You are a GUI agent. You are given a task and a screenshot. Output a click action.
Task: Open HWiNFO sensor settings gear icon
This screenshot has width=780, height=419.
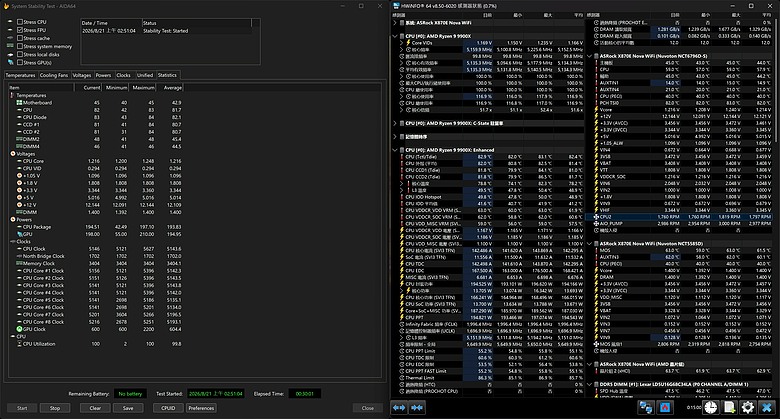tap(748, 408)
